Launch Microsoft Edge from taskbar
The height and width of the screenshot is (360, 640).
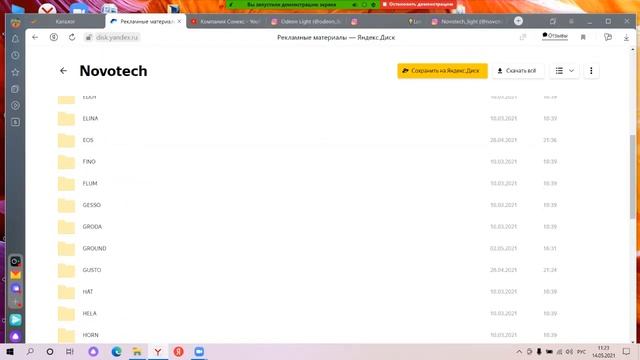(116, 351)
